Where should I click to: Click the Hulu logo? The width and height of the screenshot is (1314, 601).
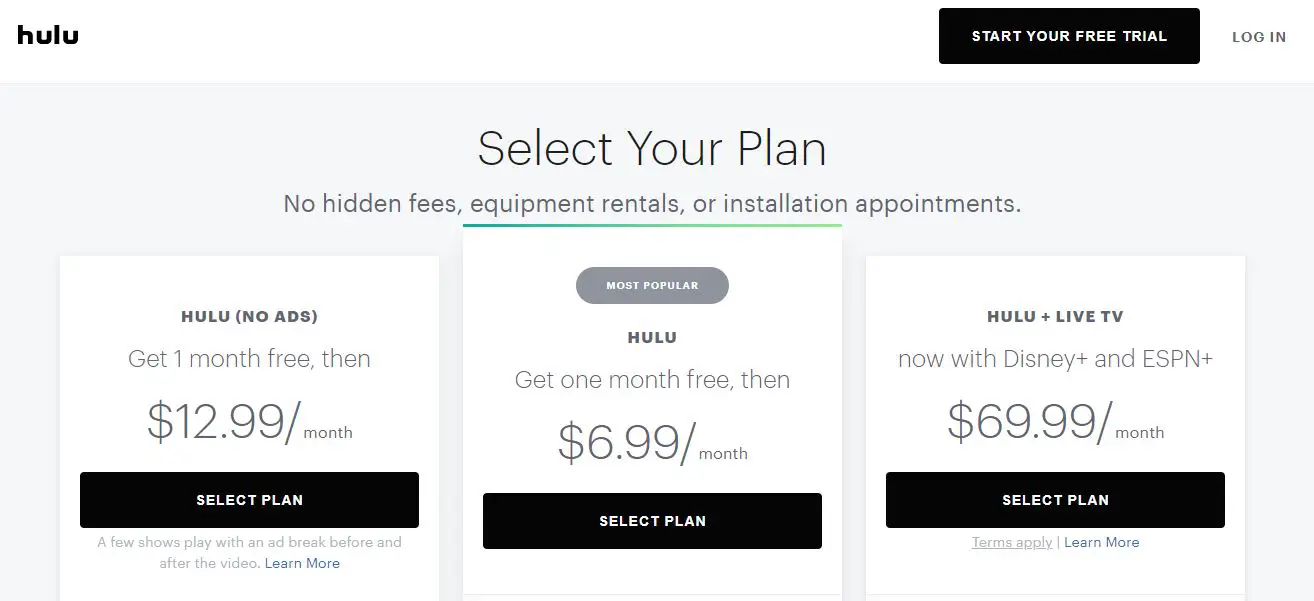tap(47, 34)
